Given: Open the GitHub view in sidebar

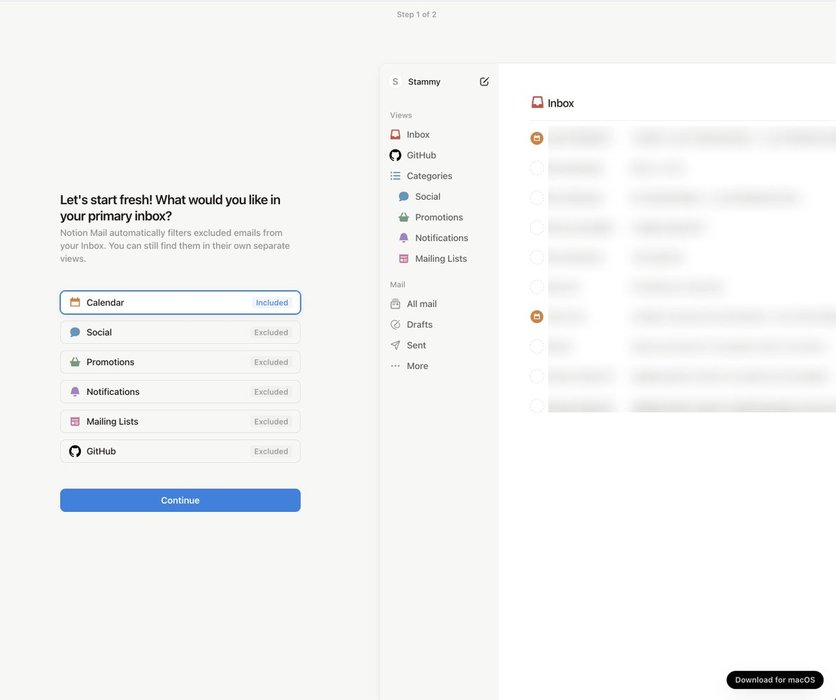Looking at the screenshot, I should pos(421,155).
